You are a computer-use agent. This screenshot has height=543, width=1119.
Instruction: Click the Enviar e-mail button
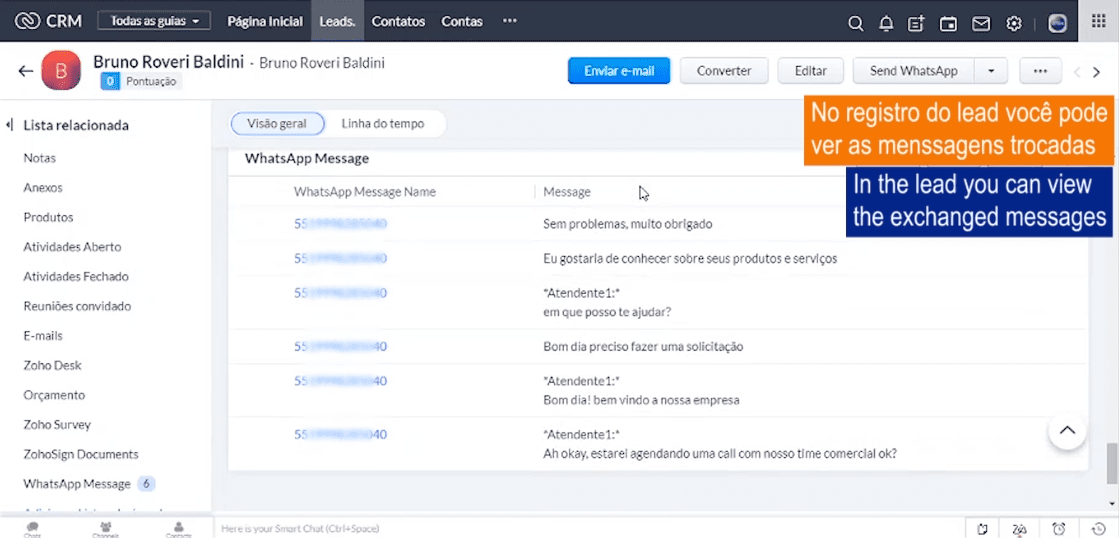[619, 71]
